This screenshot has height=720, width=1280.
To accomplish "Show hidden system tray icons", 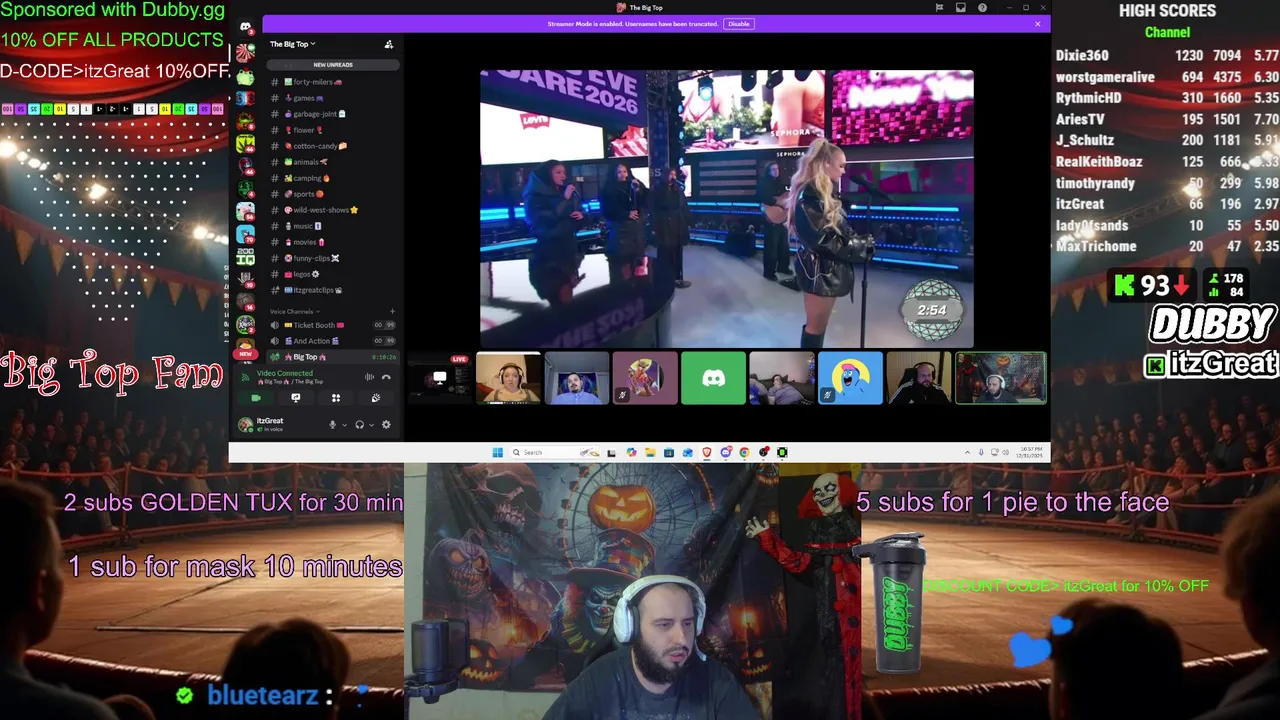I will coord(967,452).
